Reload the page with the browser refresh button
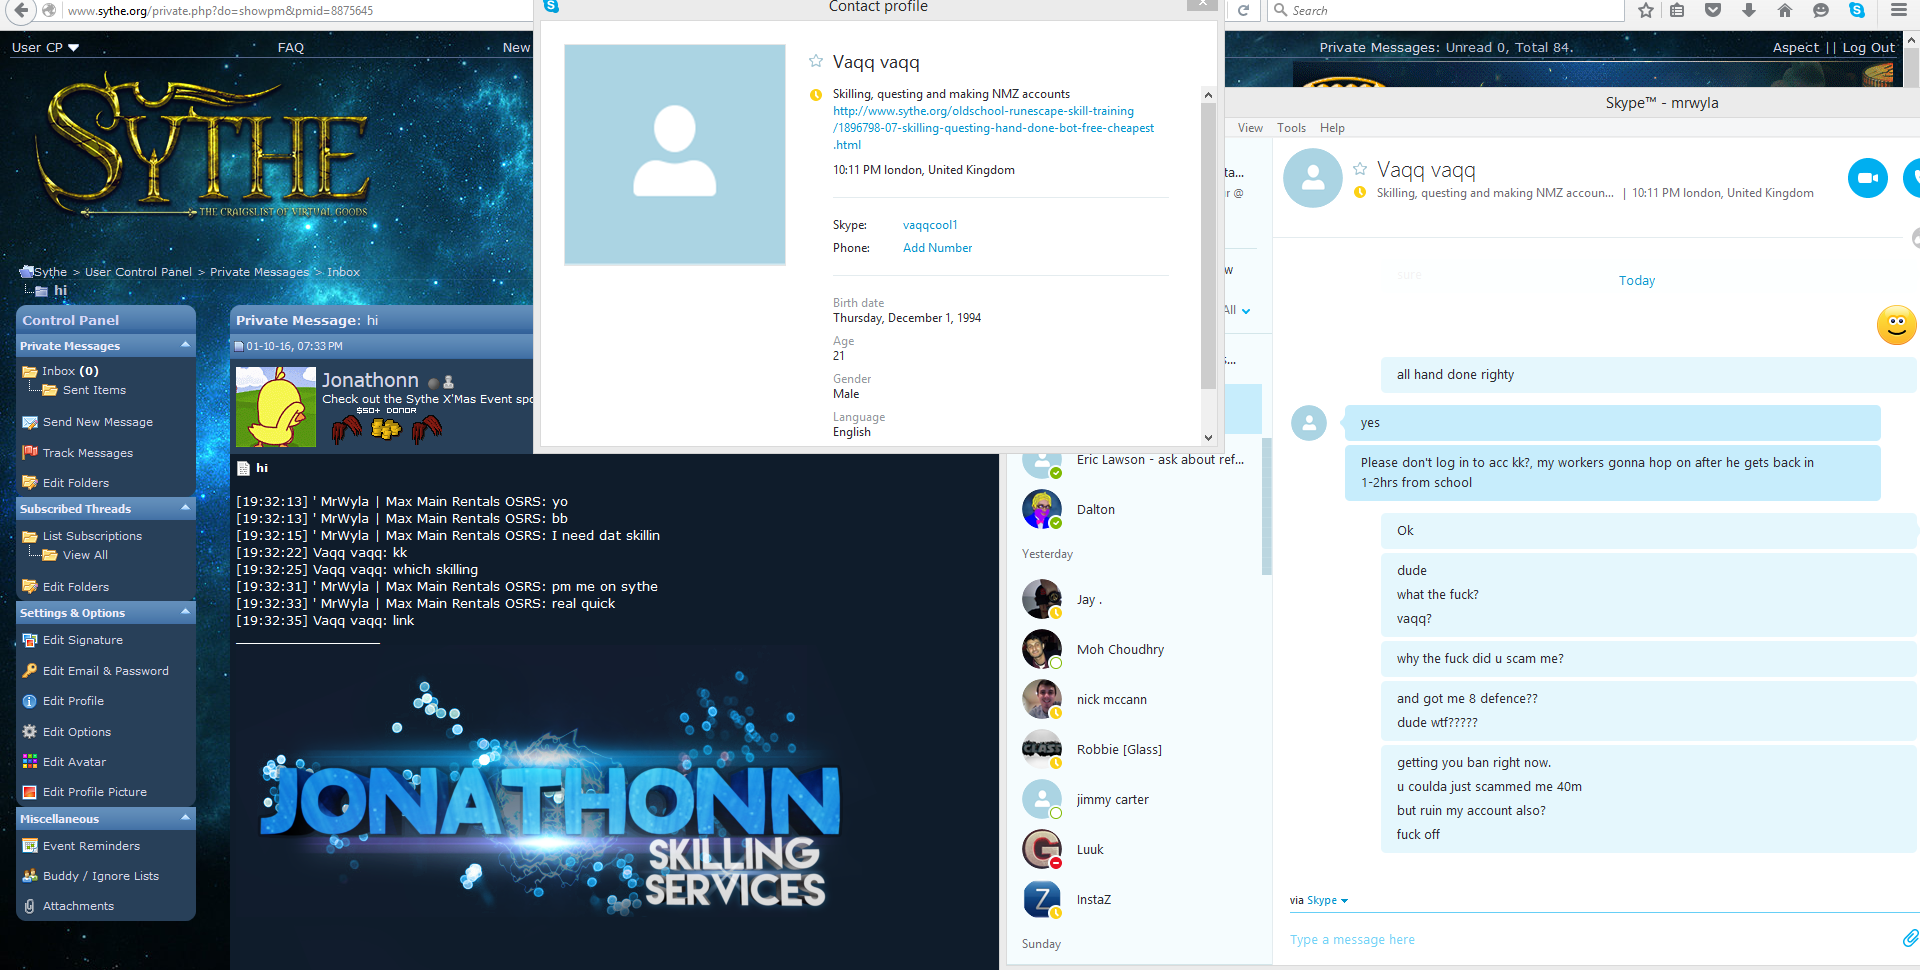Viewport: 1920px width, 970px height. coord(1243,11)
